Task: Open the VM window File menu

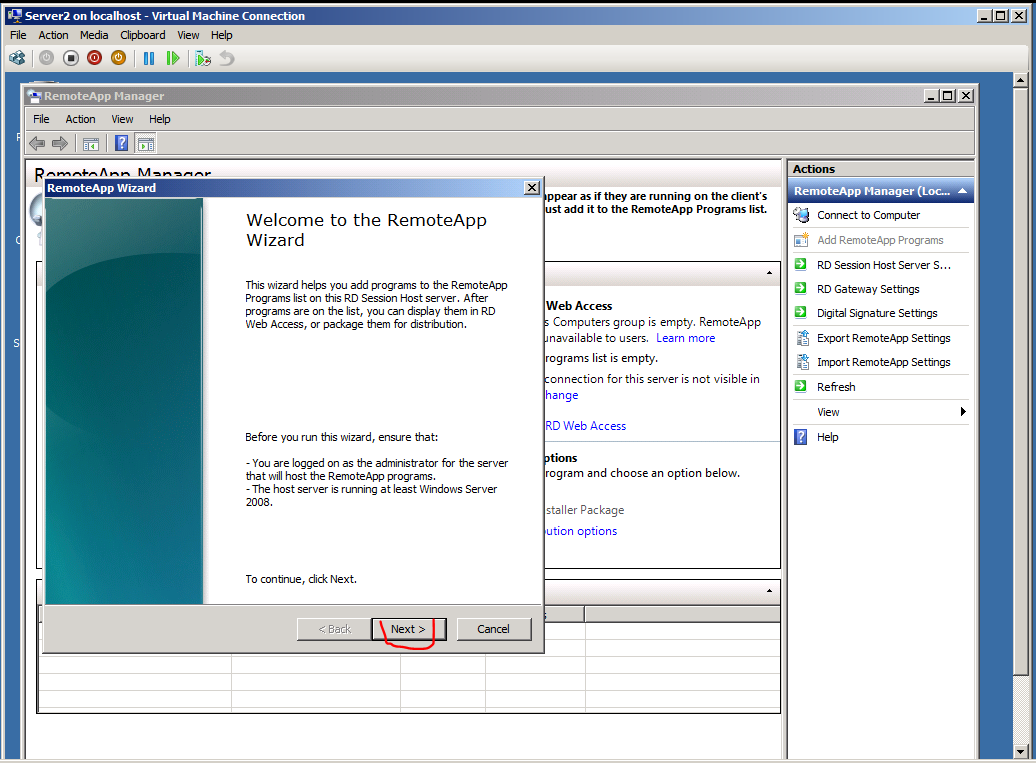Action: click(x=18, y=35)
